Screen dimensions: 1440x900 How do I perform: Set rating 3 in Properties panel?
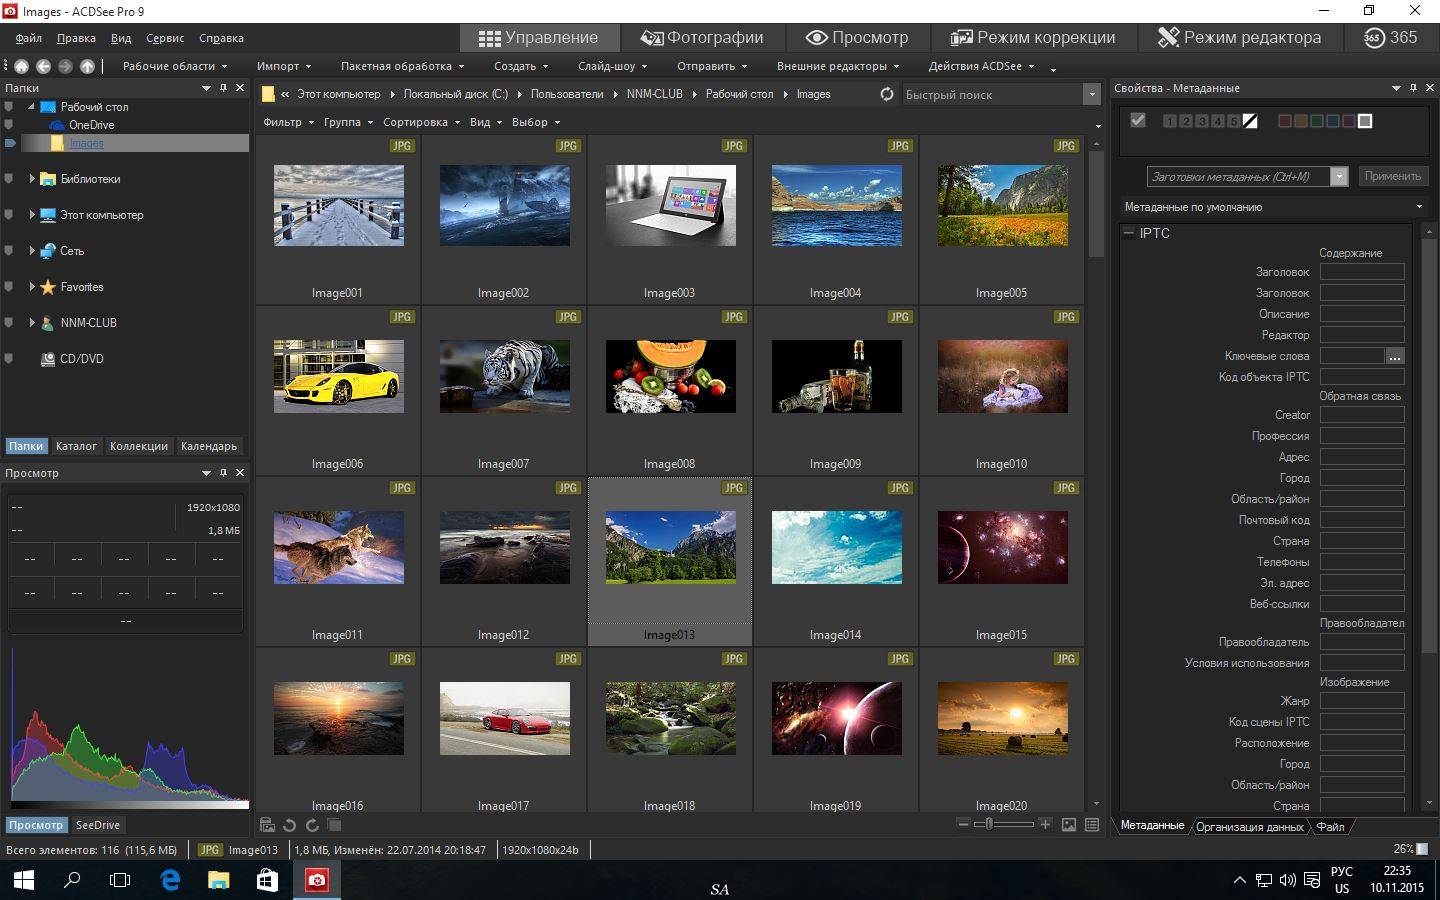tap(1202, 121)
